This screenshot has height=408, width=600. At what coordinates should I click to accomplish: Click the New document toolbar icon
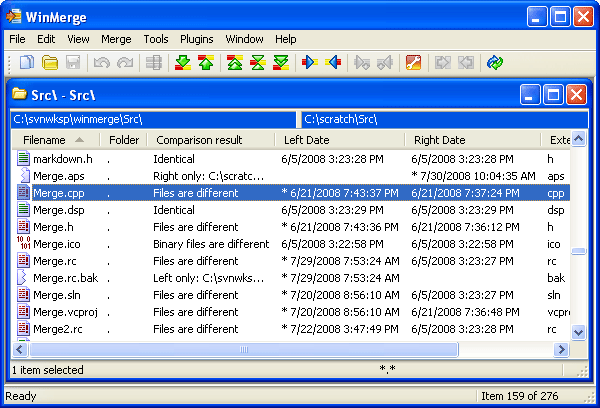coord(27,63)
